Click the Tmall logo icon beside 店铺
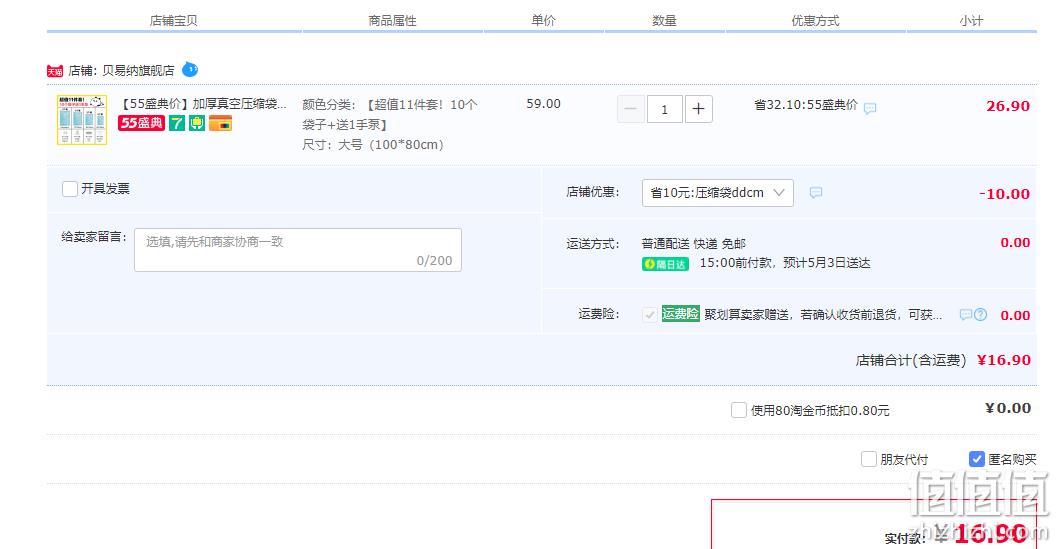 coord(55,71)
